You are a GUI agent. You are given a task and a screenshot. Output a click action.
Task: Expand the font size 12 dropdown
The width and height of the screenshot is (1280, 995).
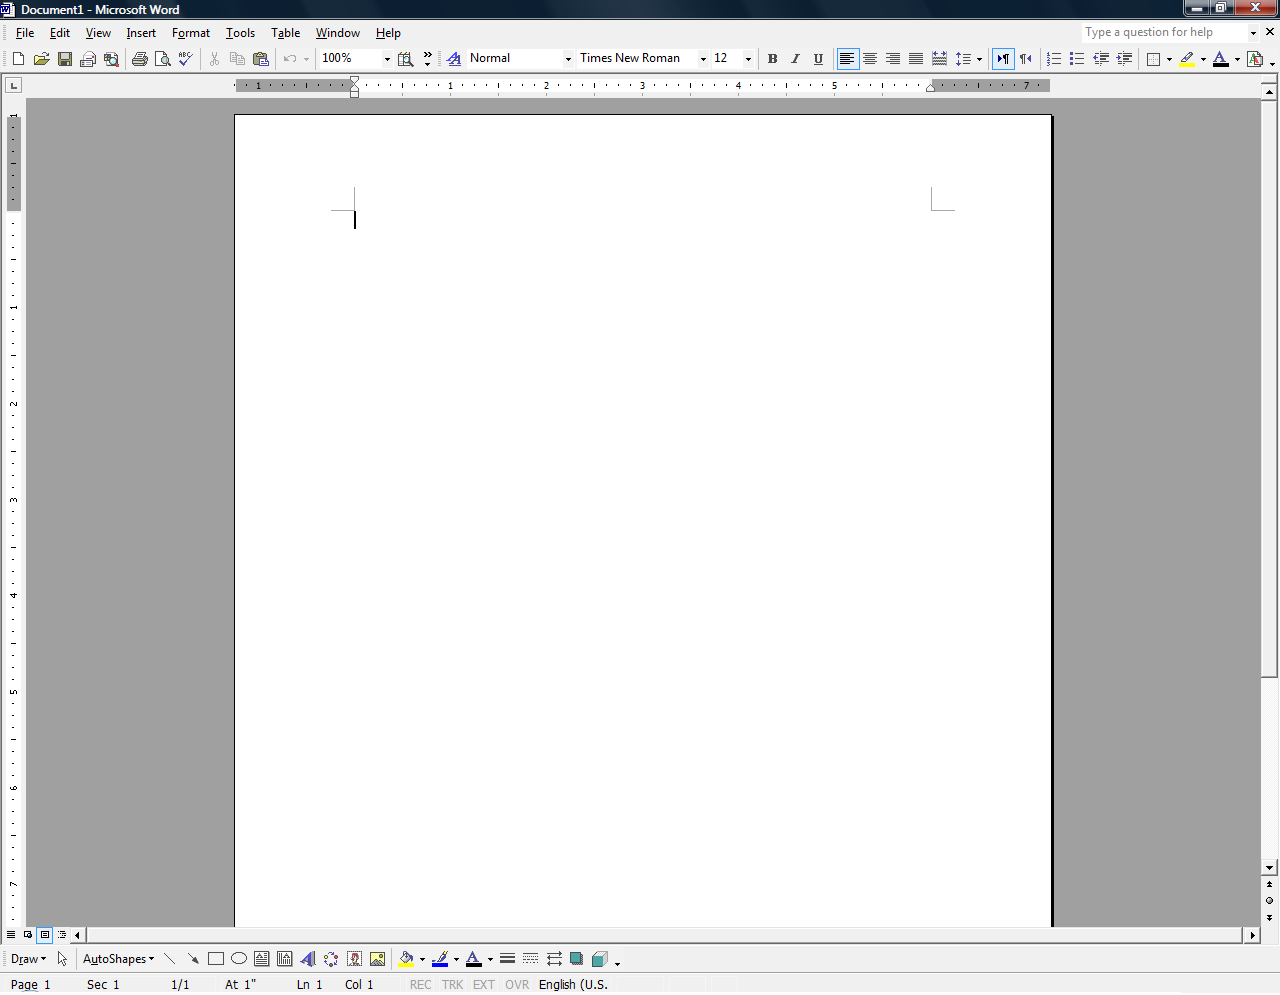pos(748,59)
